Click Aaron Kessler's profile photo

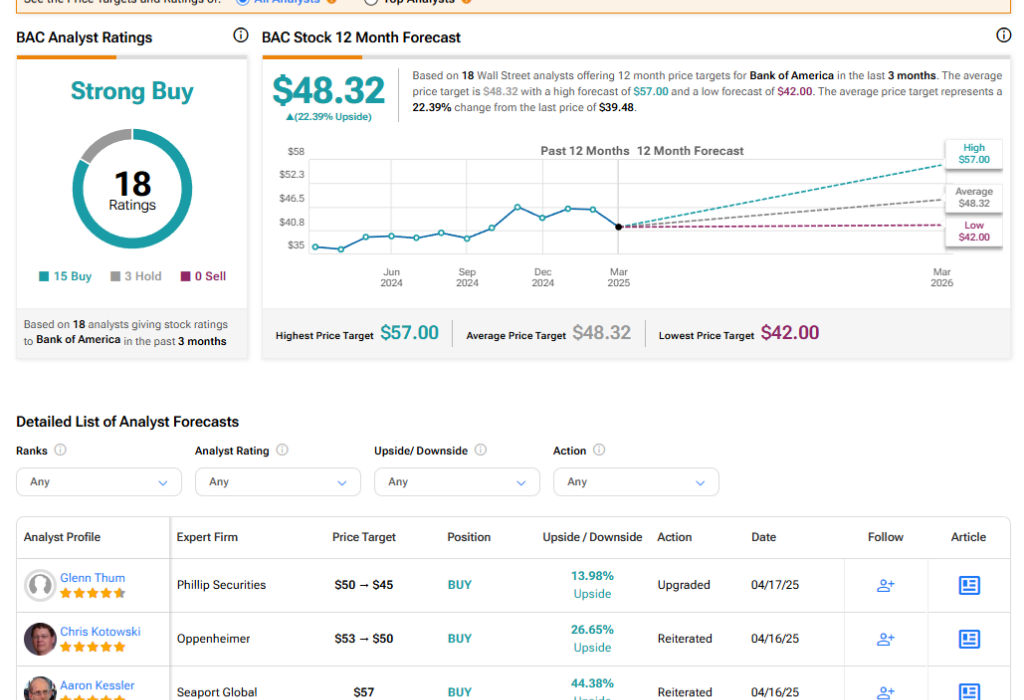[x=40, y=689]
